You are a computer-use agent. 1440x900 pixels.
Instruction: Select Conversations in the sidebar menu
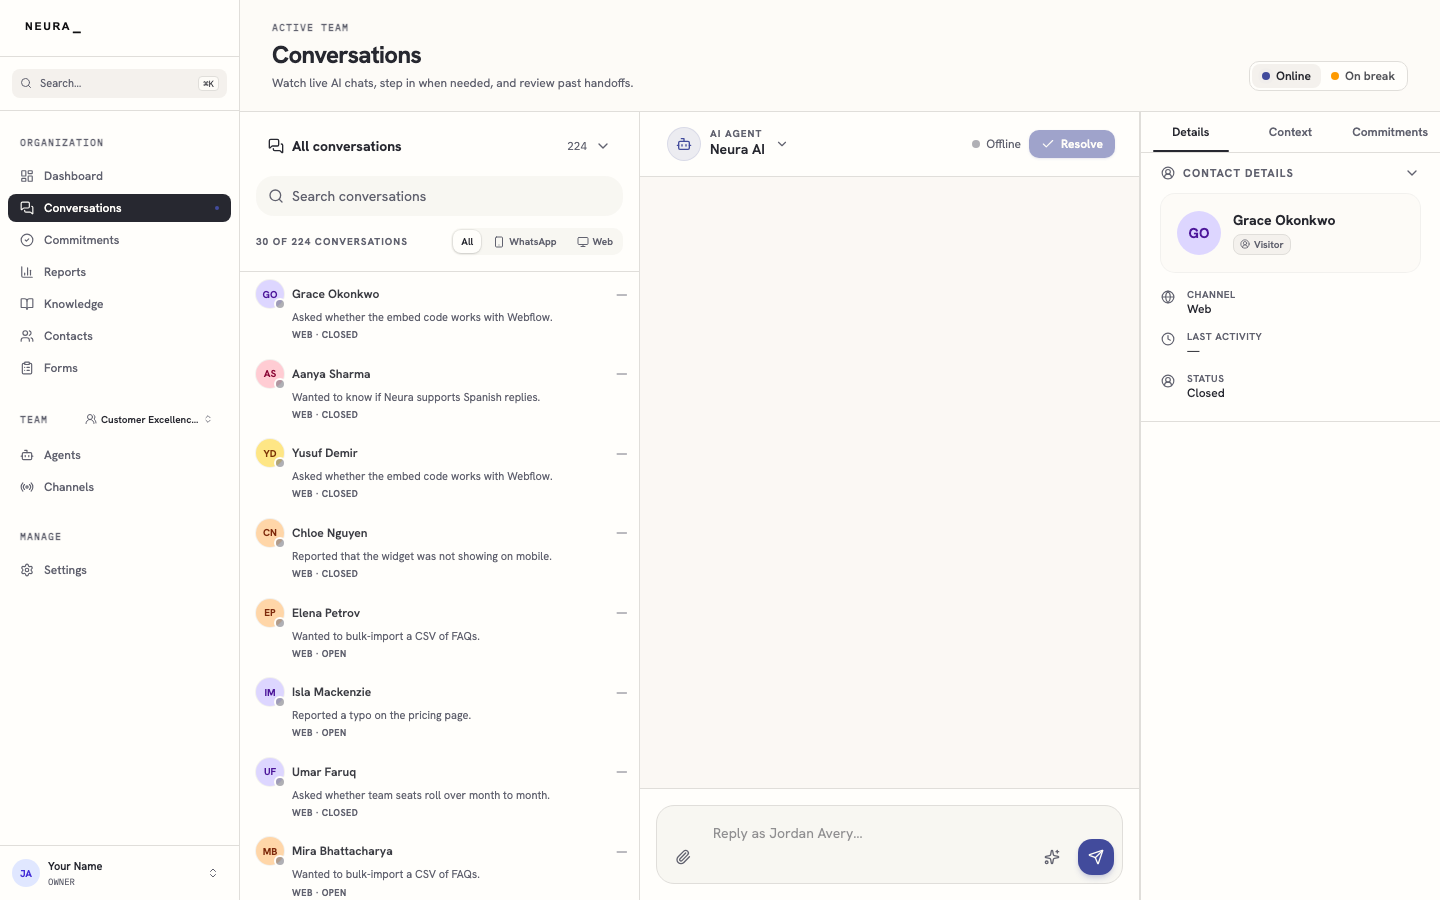(120, 208)
